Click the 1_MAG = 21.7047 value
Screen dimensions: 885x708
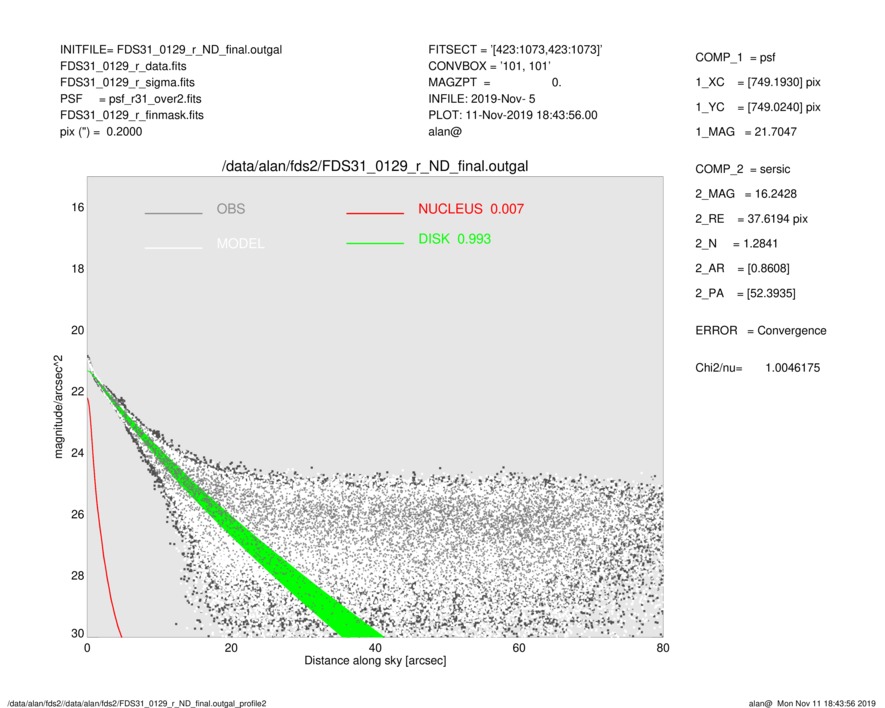pos(746,132)
